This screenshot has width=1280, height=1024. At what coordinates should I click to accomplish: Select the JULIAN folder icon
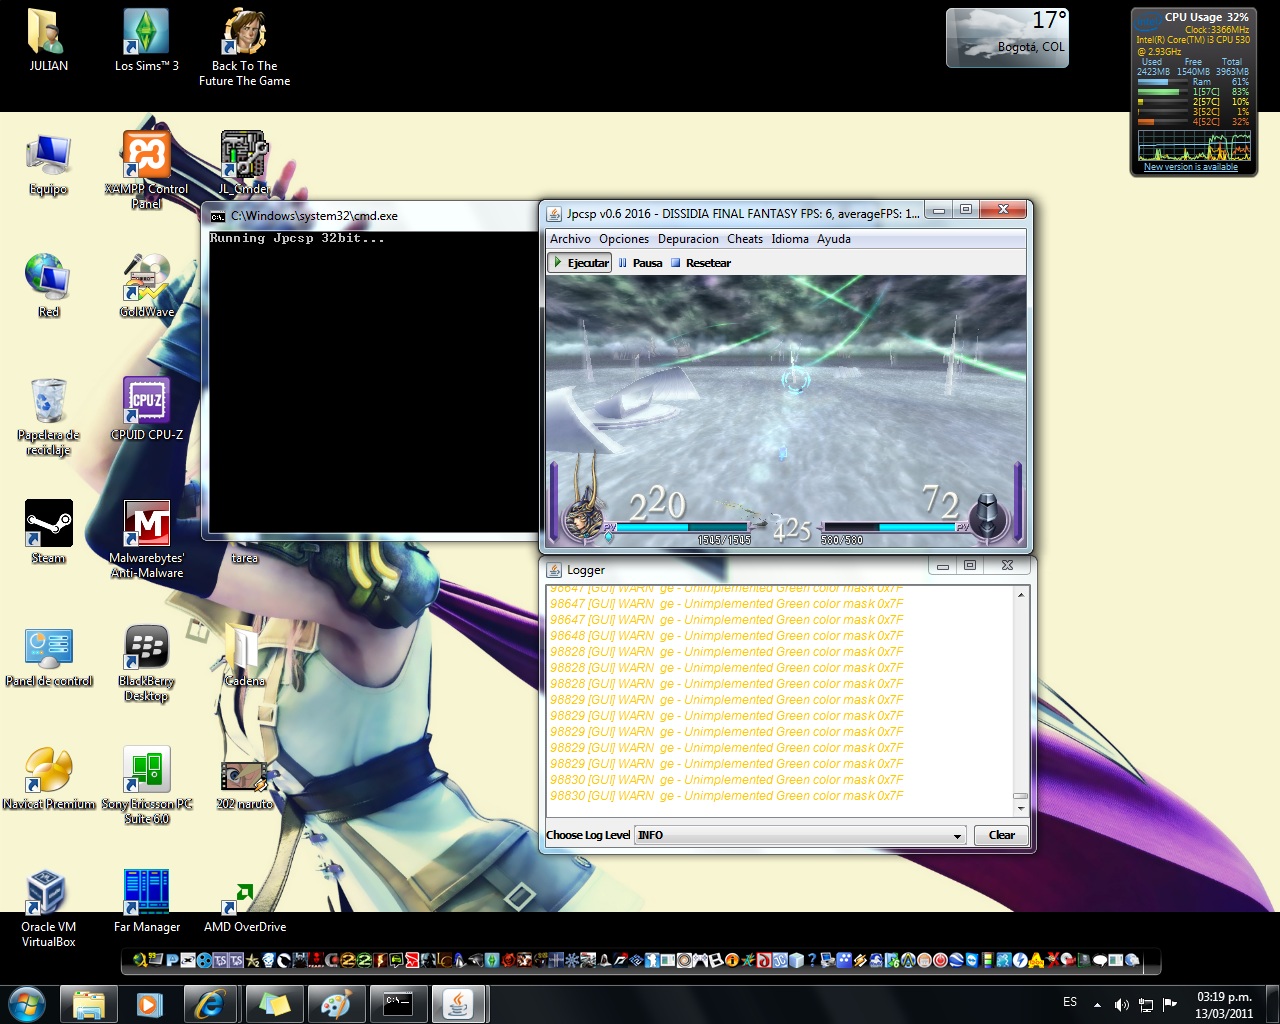click(48, 40)
